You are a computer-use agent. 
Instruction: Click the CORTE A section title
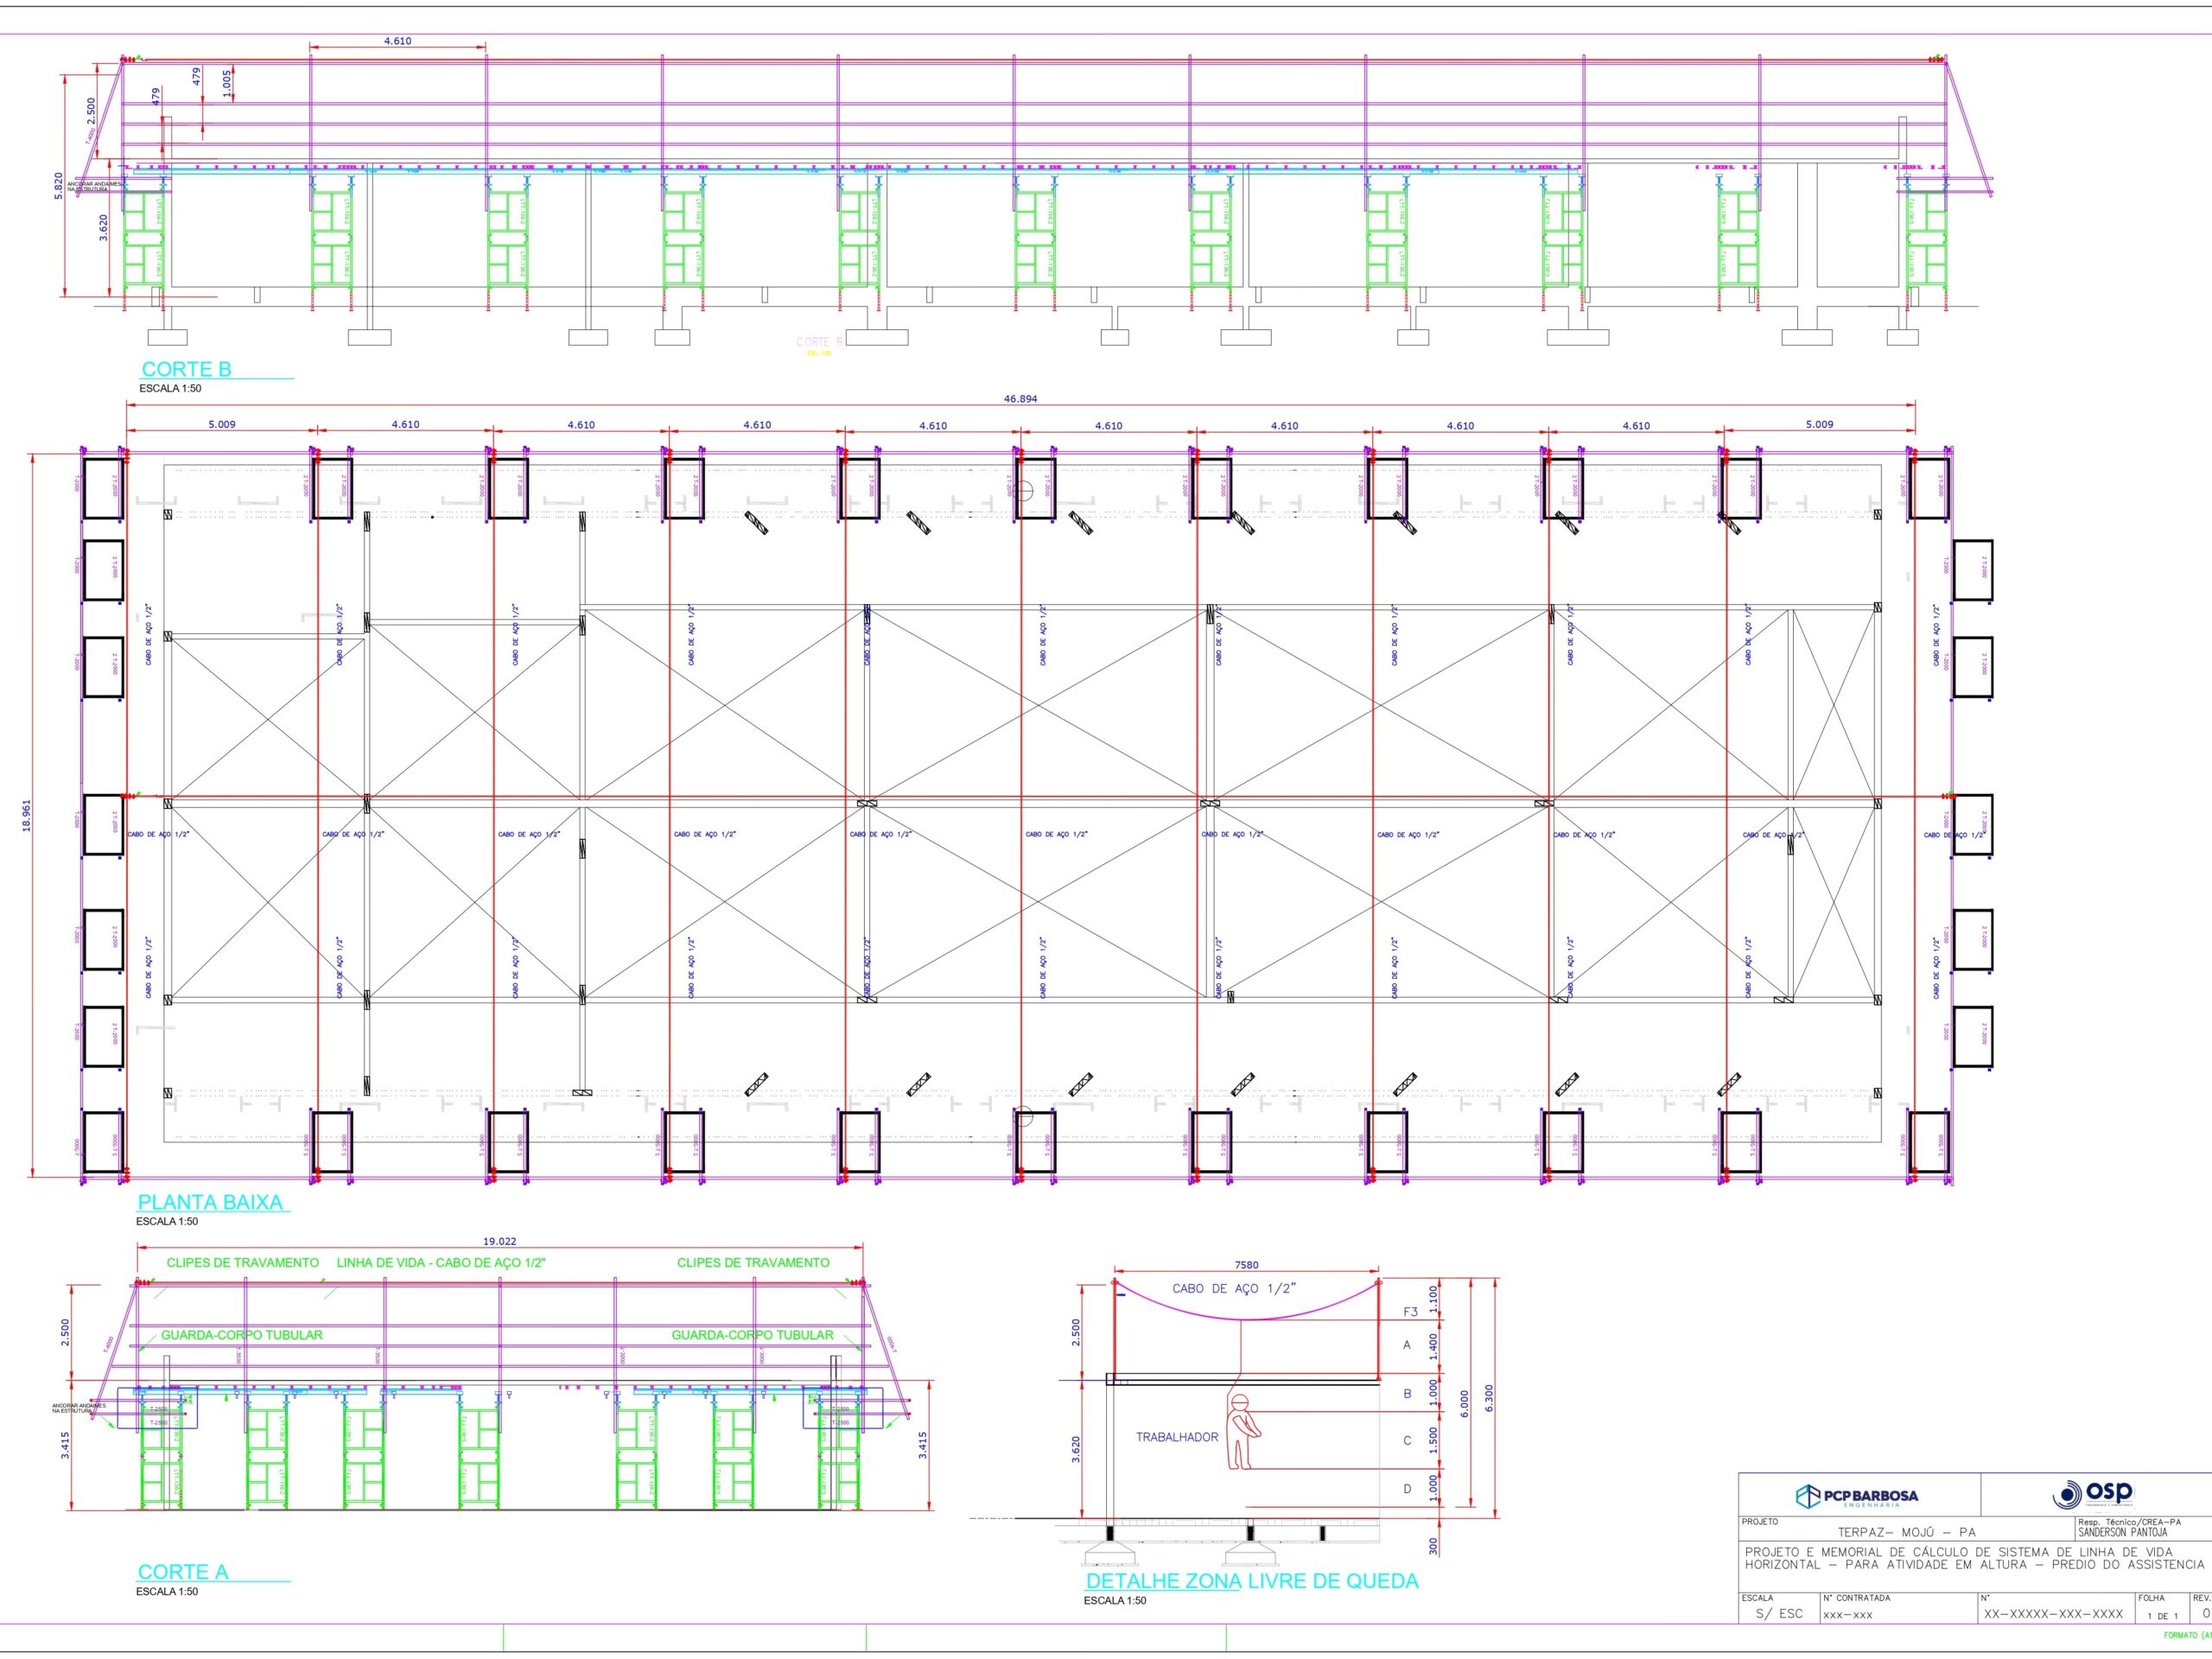point(183,1572)
